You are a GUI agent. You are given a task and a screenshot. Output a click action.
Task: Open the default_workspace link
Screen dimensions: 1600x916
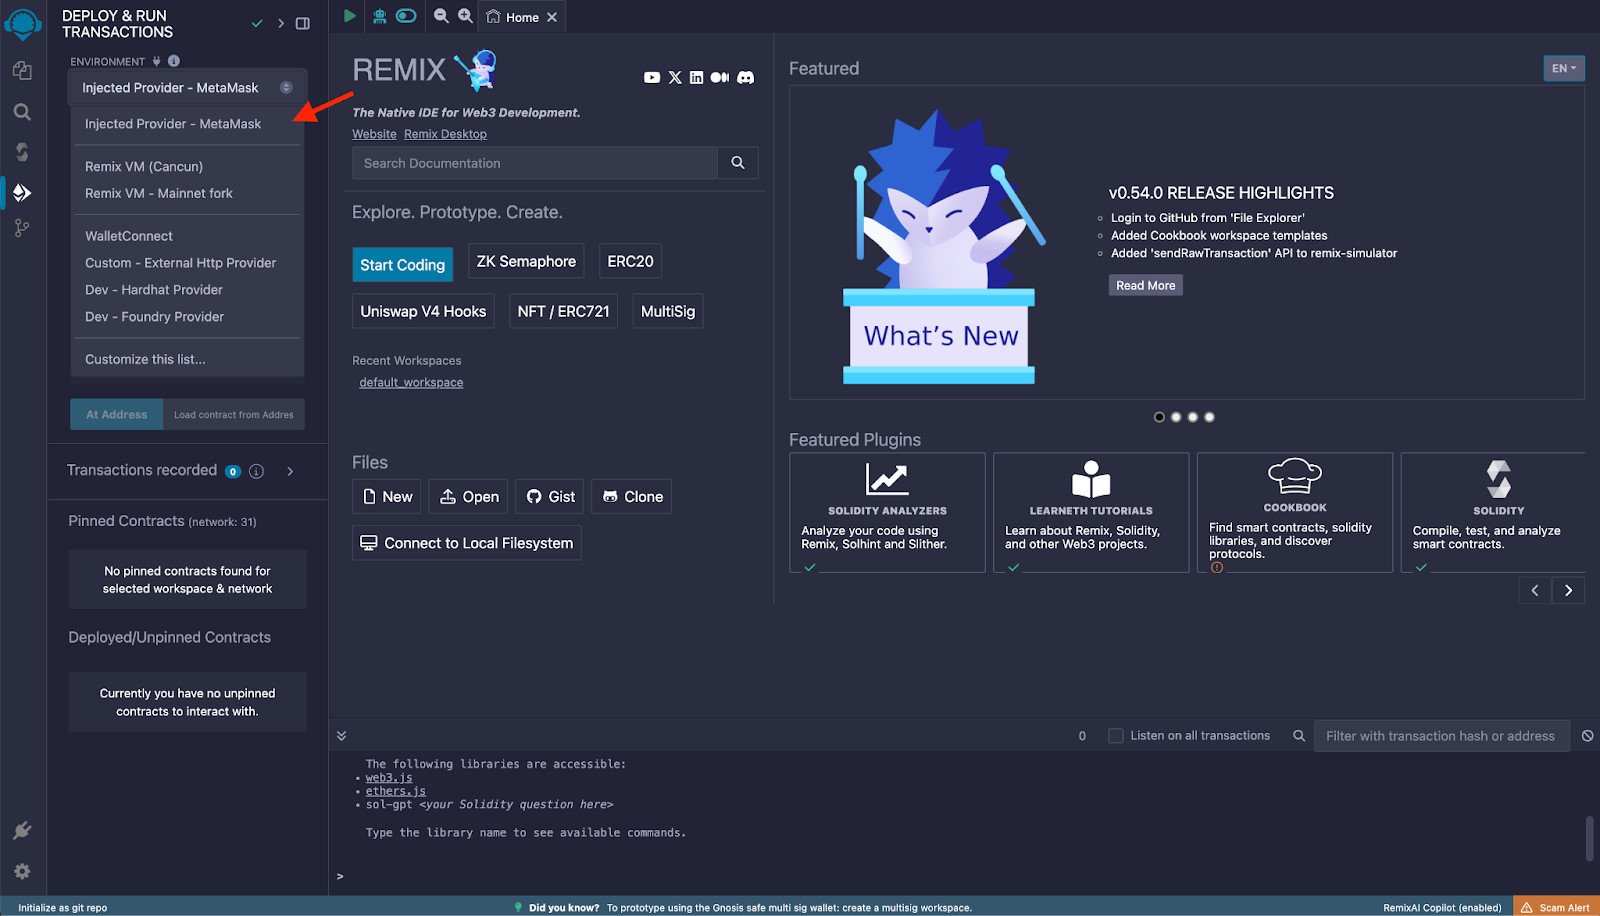pos(410,382)
